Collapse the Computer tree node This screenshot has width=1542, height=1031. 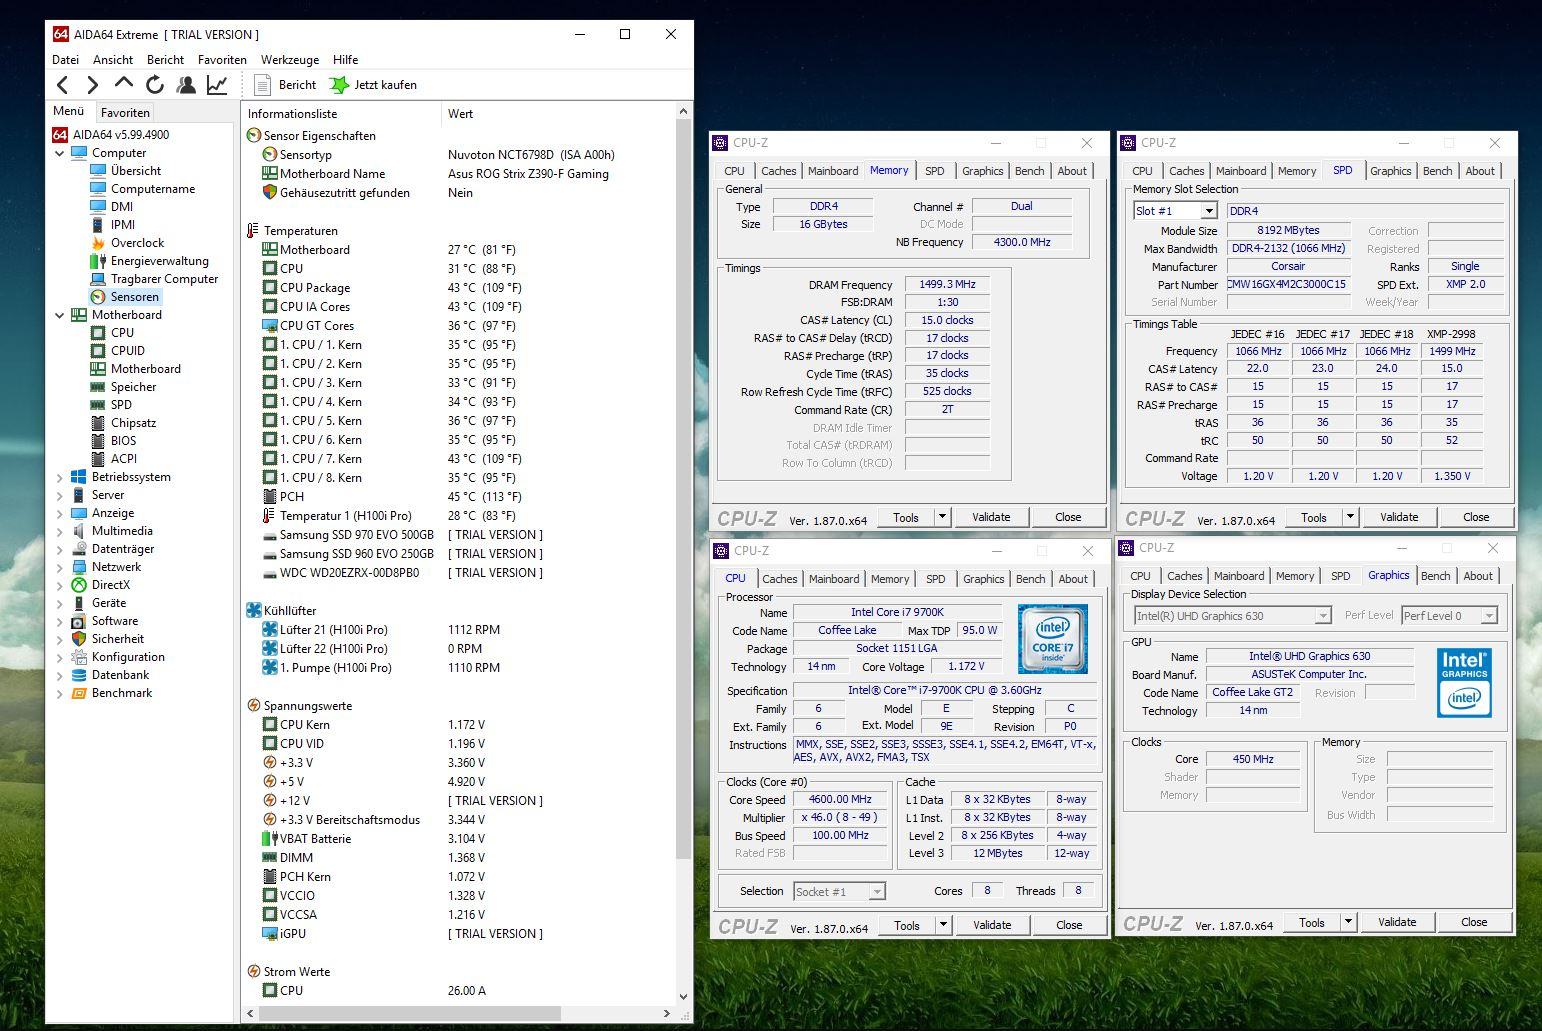60,153
